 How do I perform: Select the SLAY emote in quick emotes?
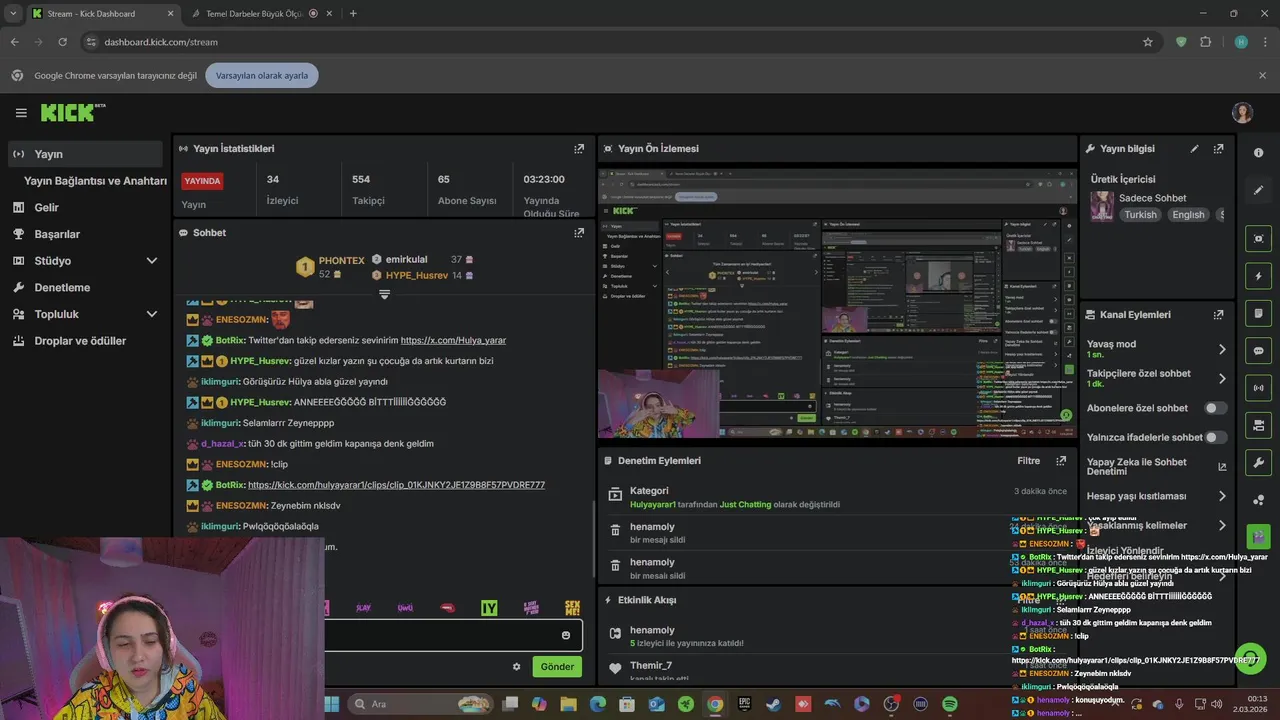point(363,608)
